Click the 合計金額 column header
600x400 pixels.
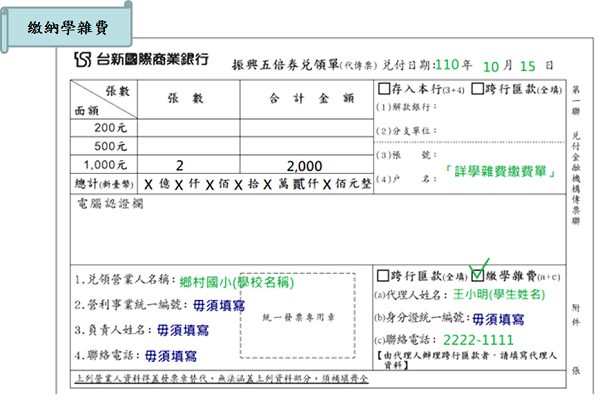pos(311,99)
